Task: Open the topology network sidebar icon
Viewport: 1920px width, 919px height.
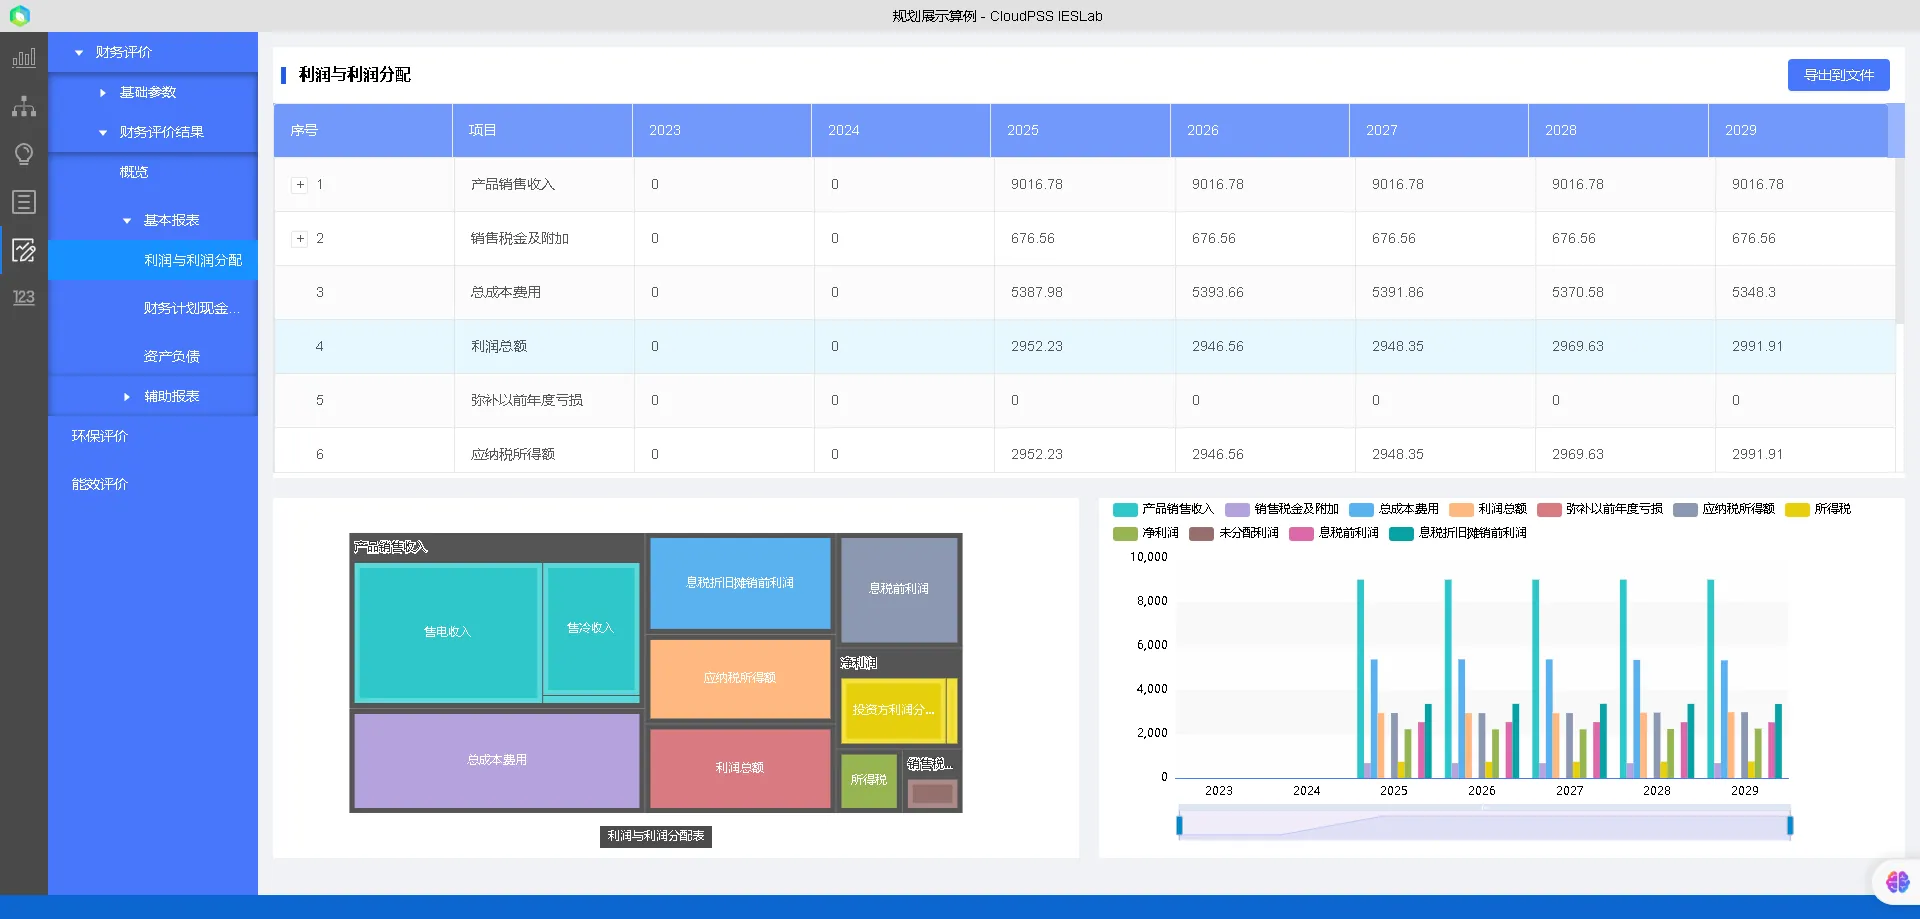Action: coord(24,106)
